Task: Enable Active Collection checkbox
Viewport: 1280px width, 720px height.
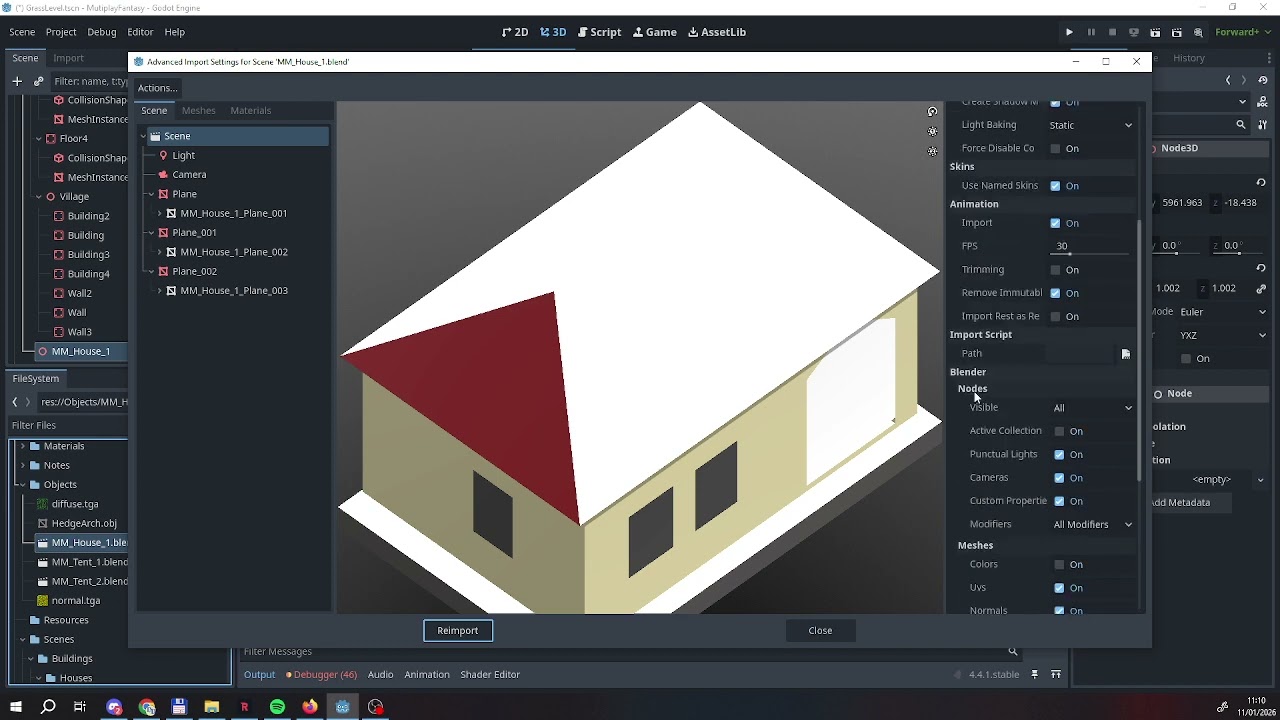Action: (x=1059, y=431)
